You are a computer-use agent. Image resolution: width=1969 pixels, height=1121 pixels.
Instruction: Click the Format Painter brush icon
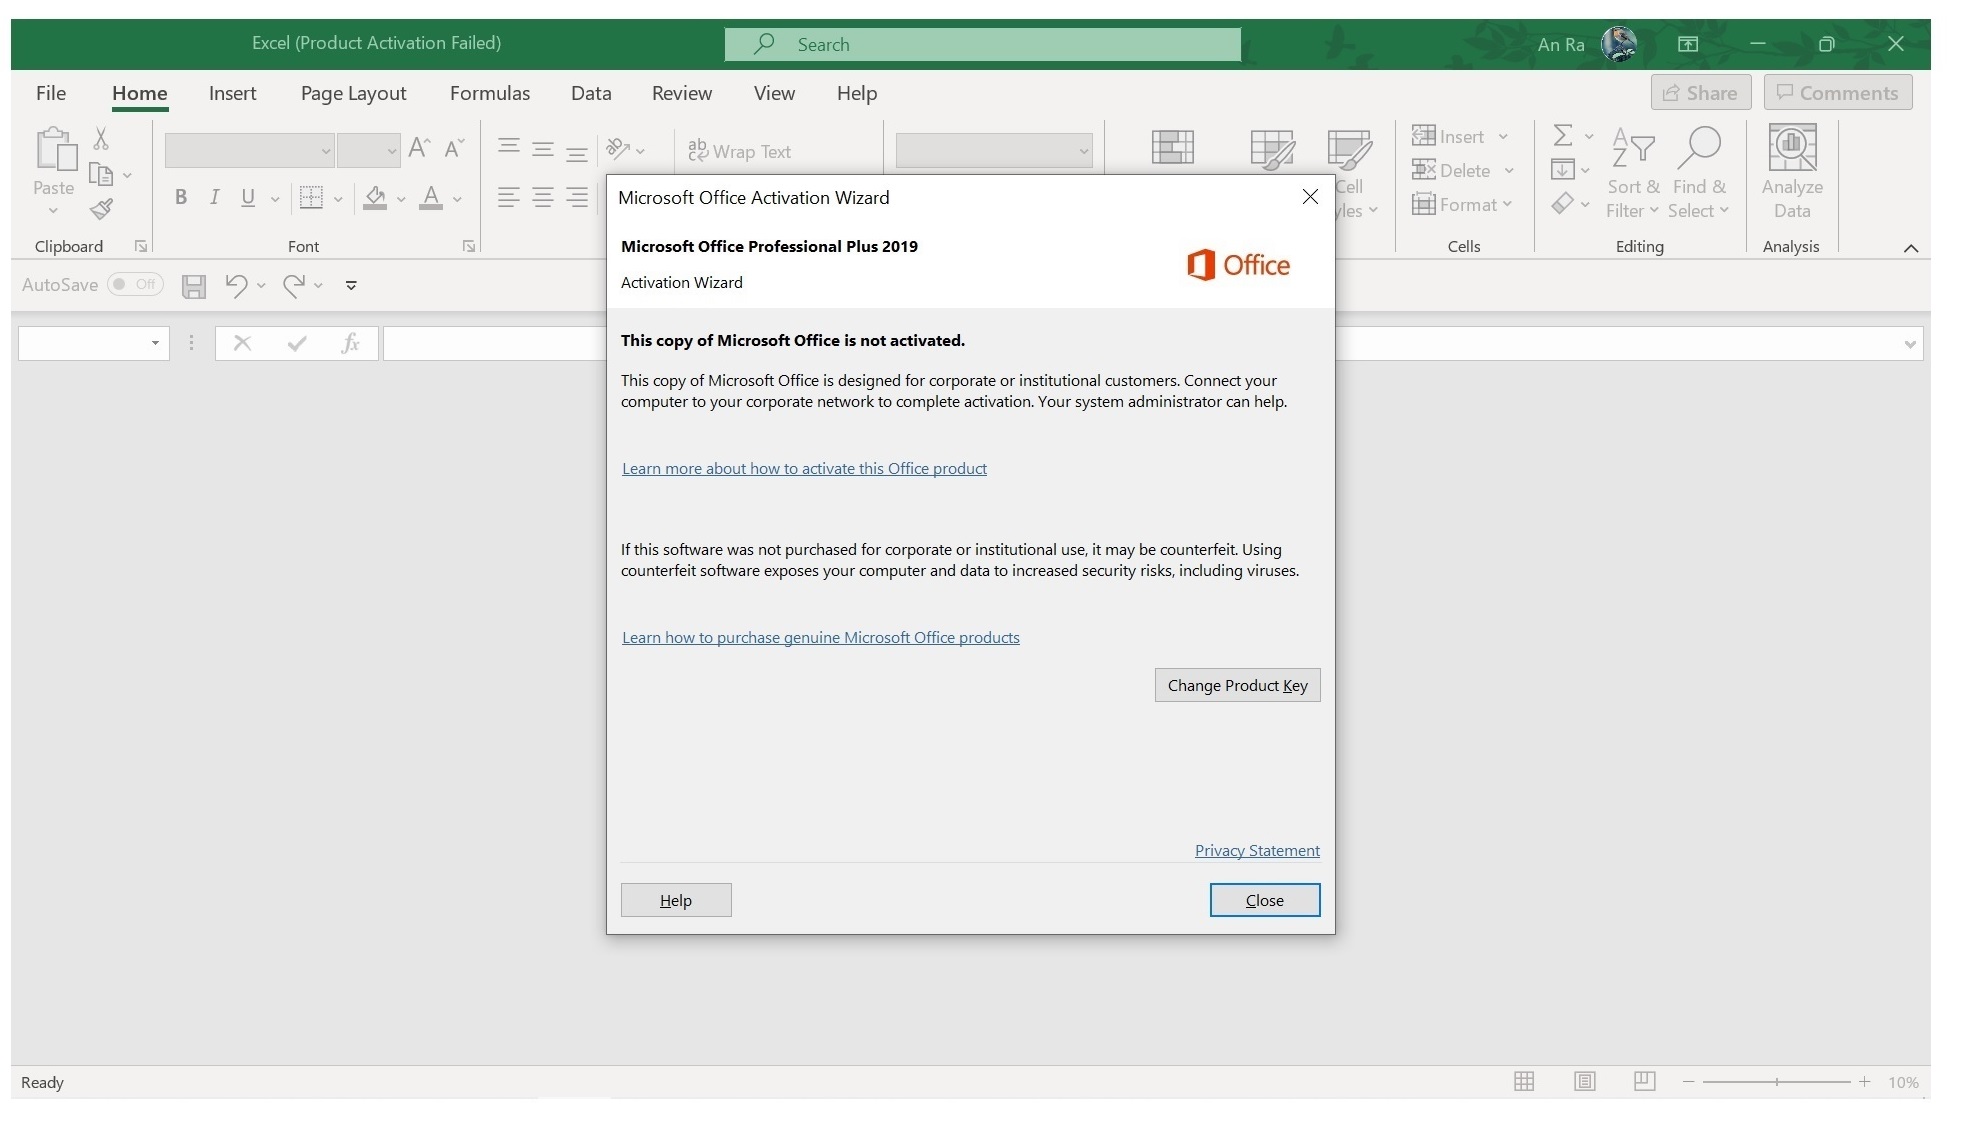point(101,209)
